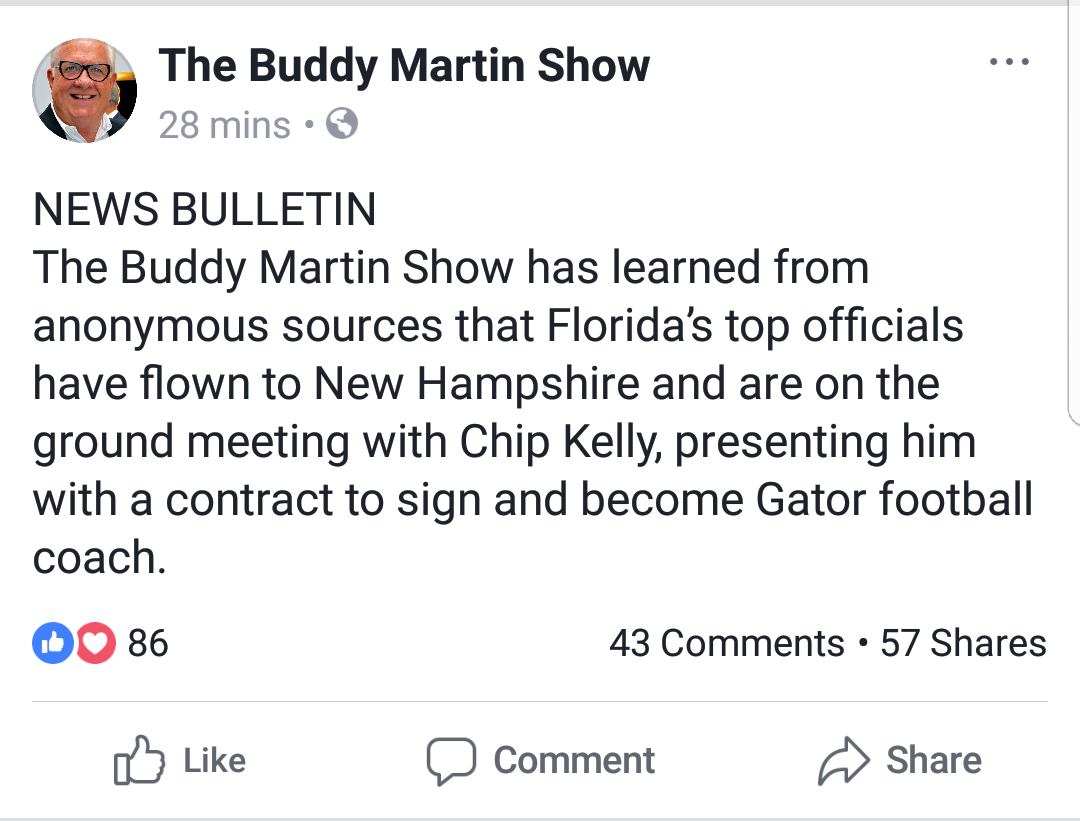1080x821 pixels.
Task: Open the 28 mins timestamp link
Action: (x=224, y=125)
